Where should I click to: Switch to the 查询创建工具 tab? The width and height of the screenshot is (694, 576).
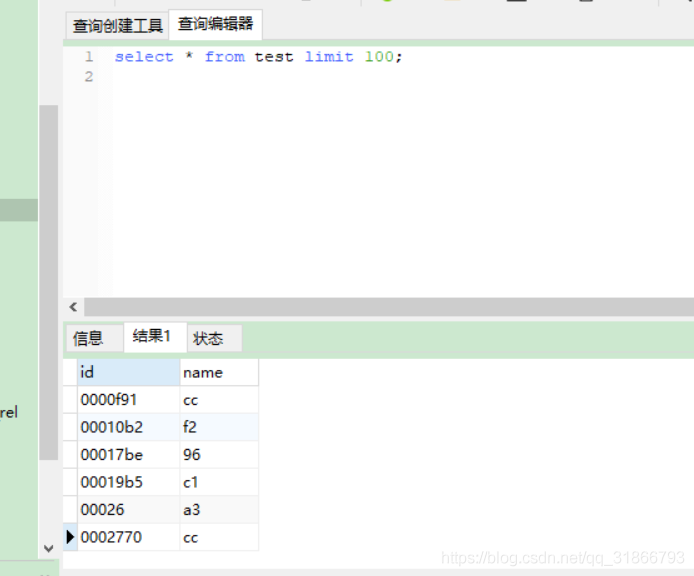pyautogui.click(x=117, y=26)
